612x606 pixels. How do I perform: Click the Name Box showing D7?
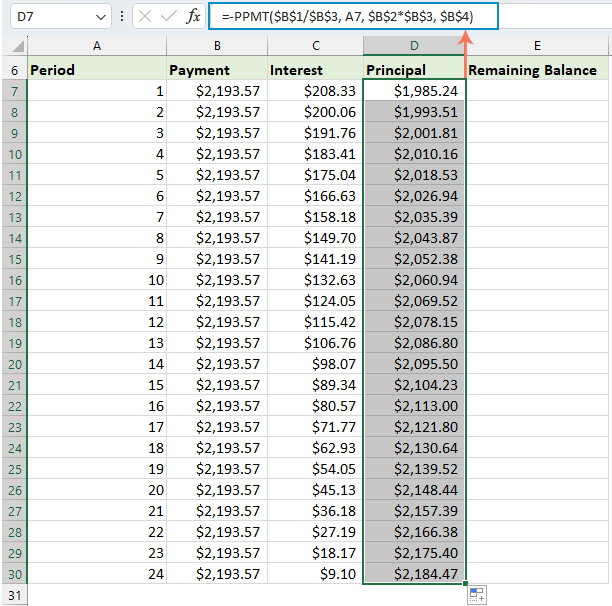coord(48,17)
